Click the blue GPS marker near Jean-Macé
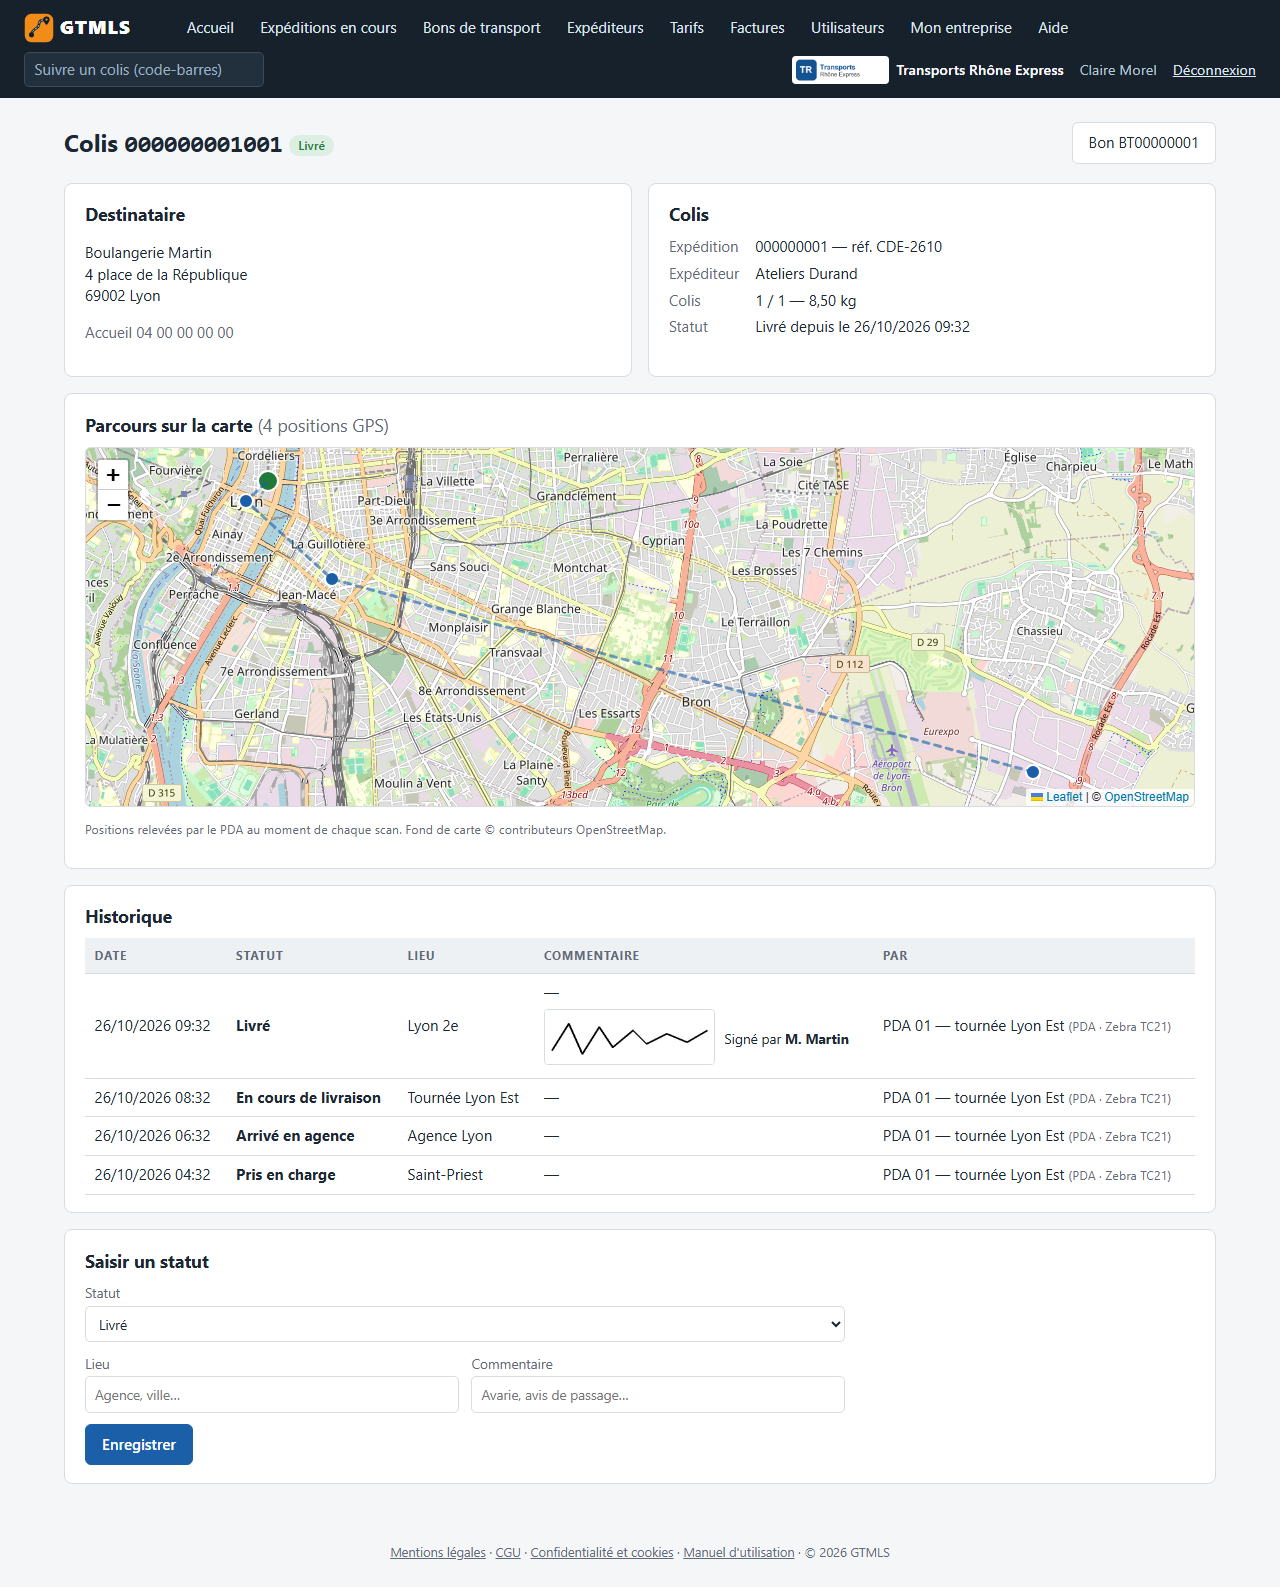 332,579
